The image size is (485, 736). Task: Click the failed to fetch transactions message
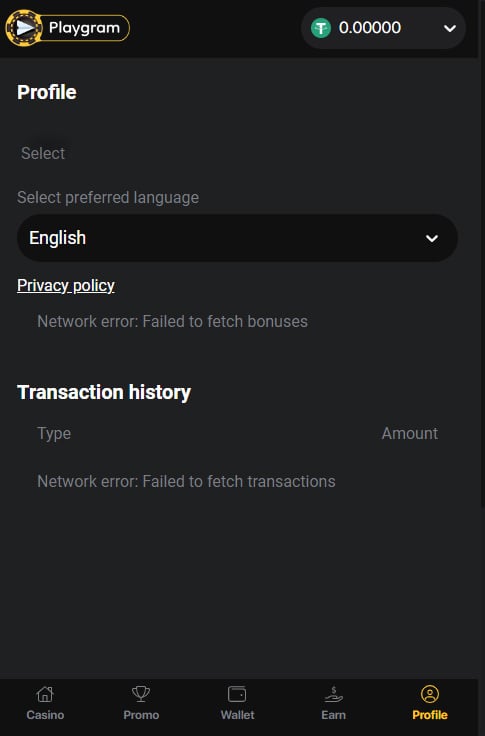tap(186, 481)
